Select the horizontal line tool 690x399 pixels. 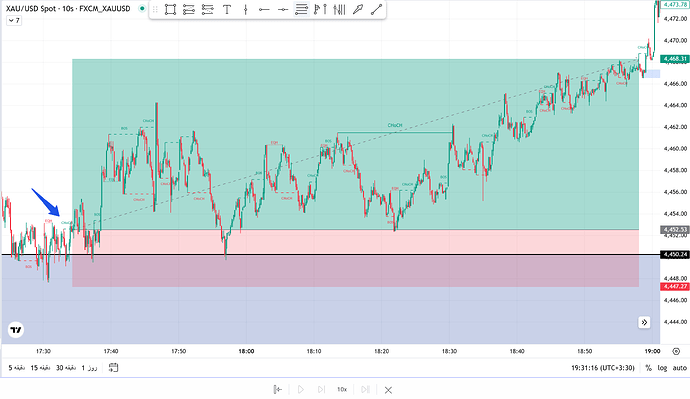[x=283, y=9]
